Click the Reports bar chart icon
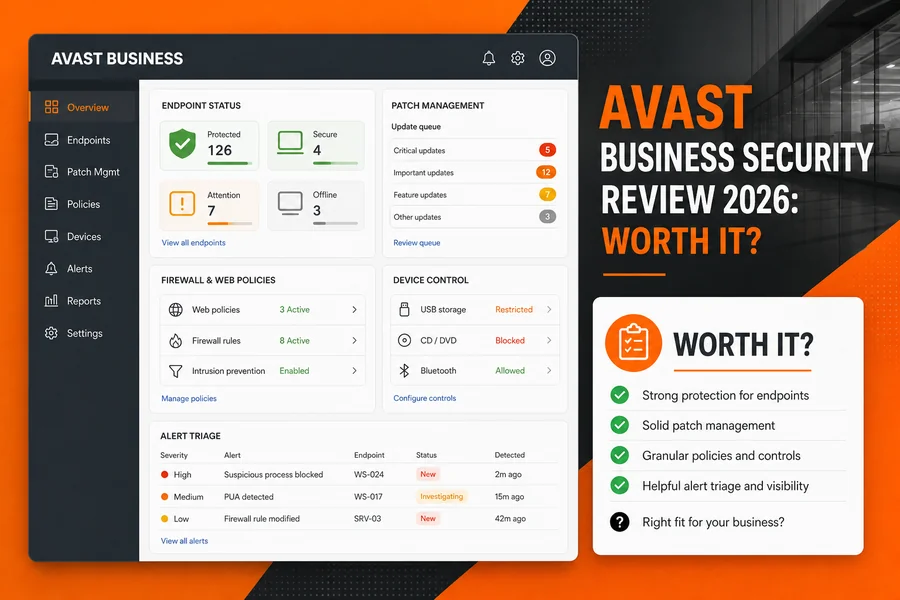The height and width of the screenshot is (600, 900). tap(52, 300)
